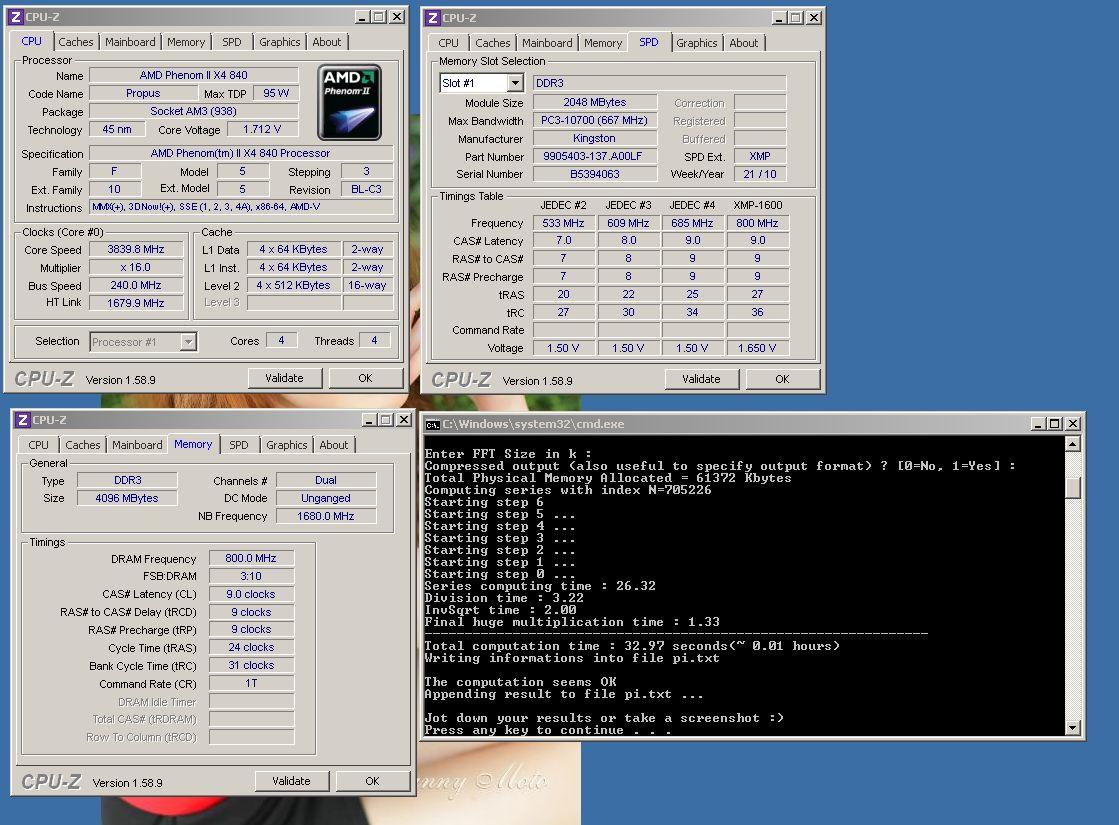
Task: Click the DC Mode value Unganged
Action: (326, 498)
